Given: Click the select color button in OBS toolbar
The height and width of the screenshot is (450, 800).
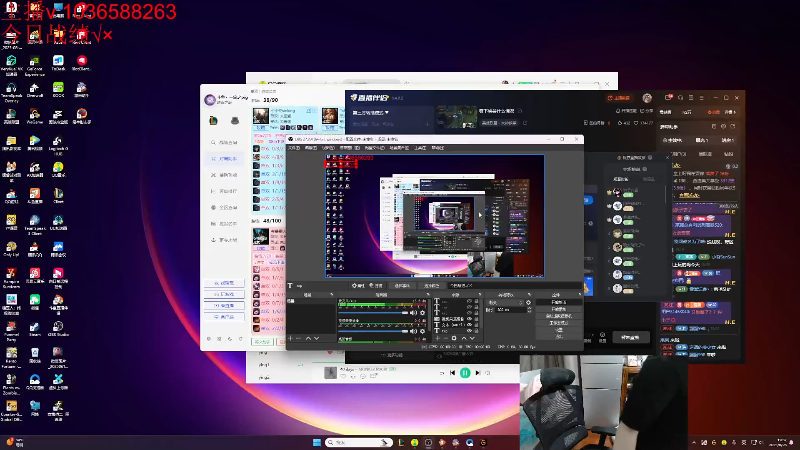Looking at the screenshot, I should 432,286.
